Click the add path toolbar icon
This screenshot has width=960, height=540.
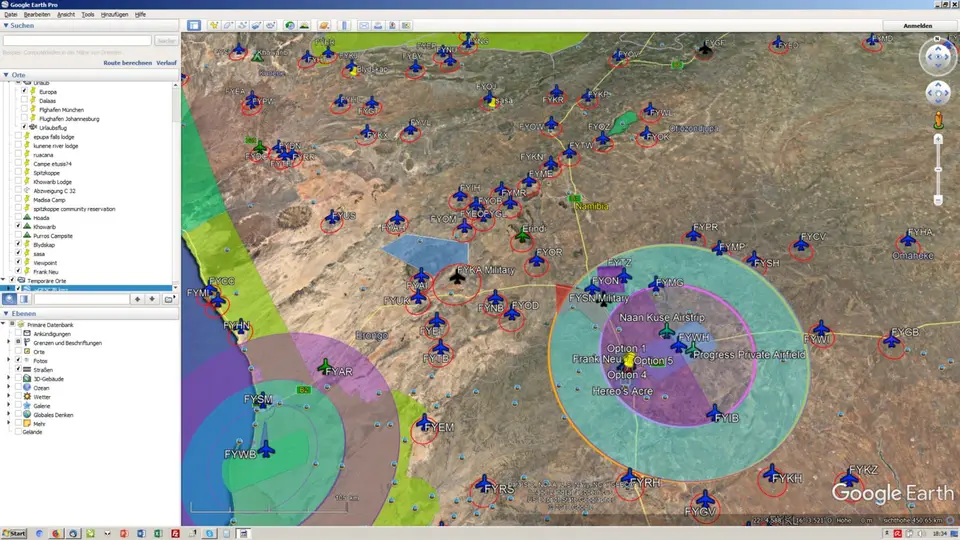242,25
